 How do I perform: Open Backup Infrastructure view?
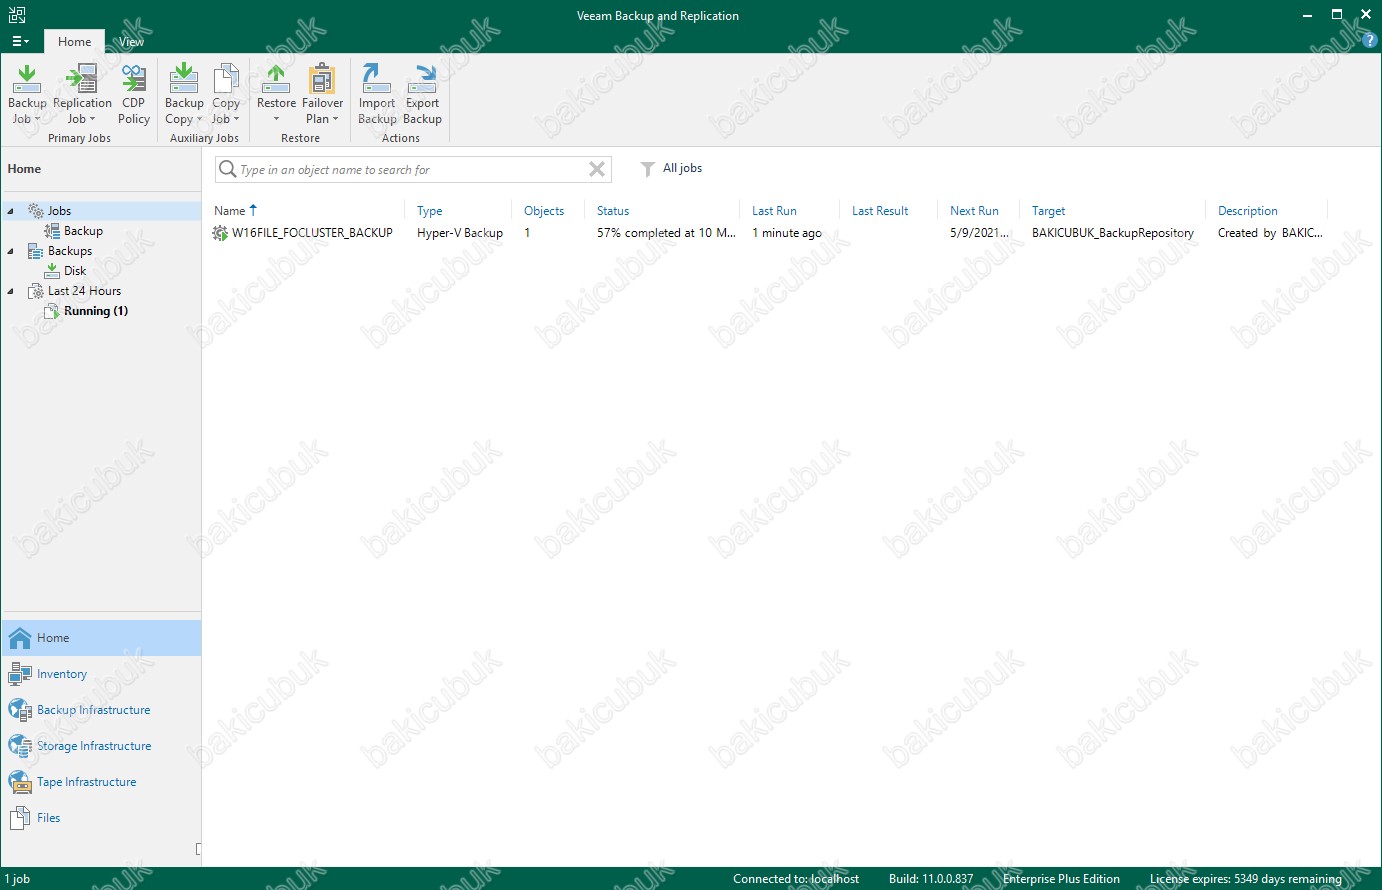click(101, 710)
